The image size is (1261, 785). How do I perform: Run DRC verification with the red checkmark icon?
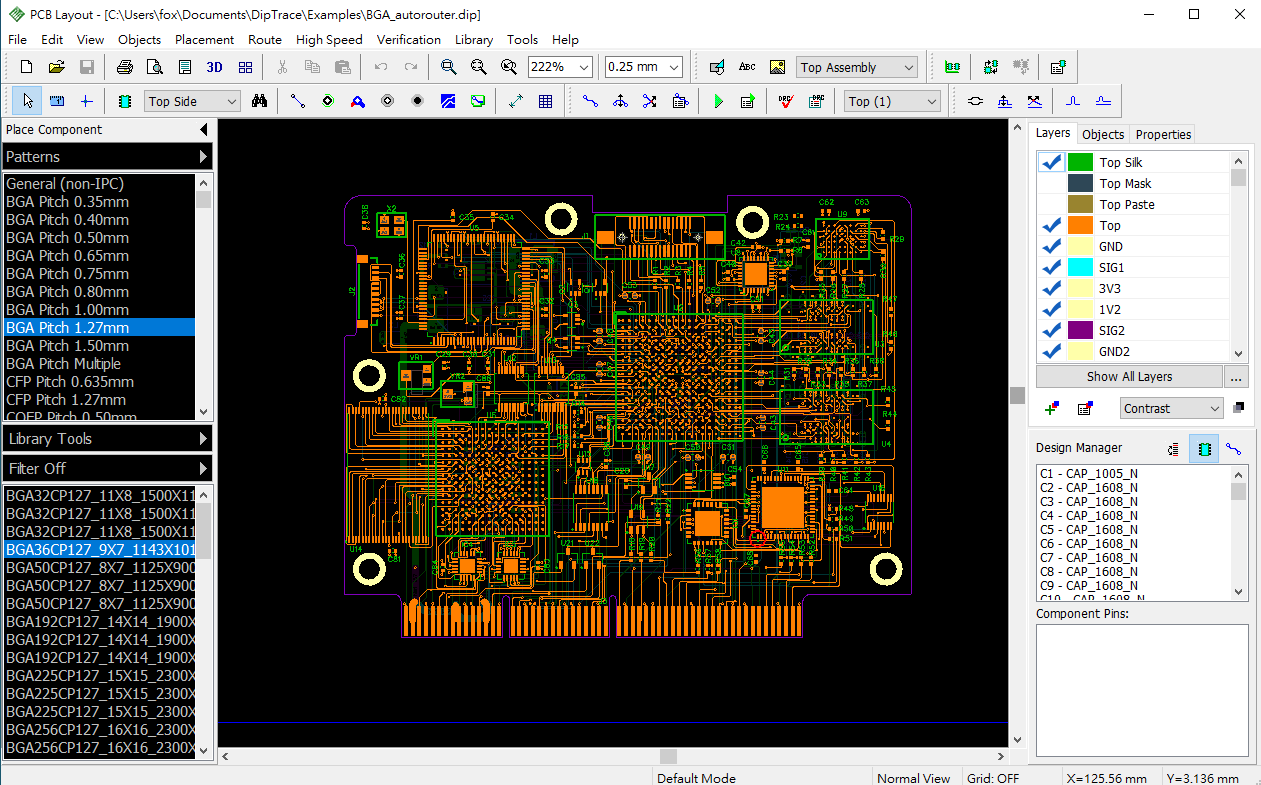coord(784,100)
